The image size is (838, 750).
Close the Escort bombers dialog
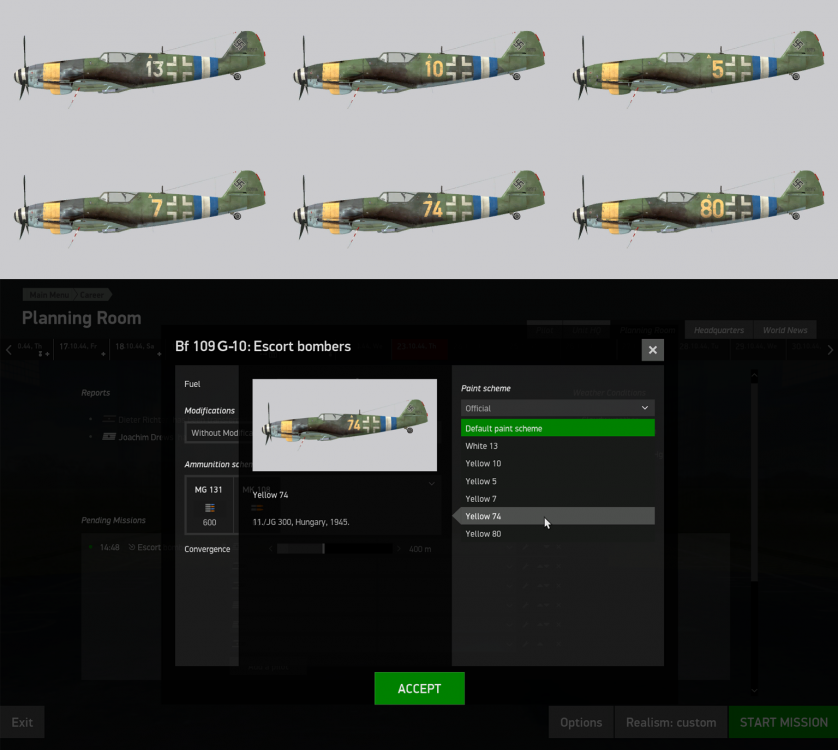(652, 350)
